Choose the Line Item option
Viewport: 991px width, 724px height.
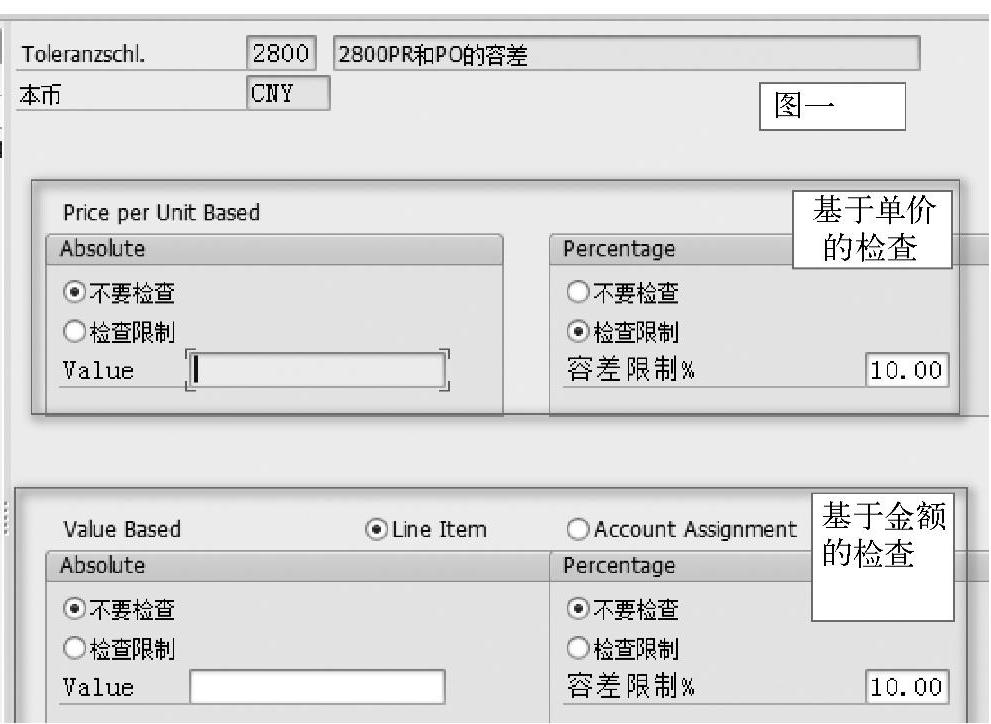(379, 529)
